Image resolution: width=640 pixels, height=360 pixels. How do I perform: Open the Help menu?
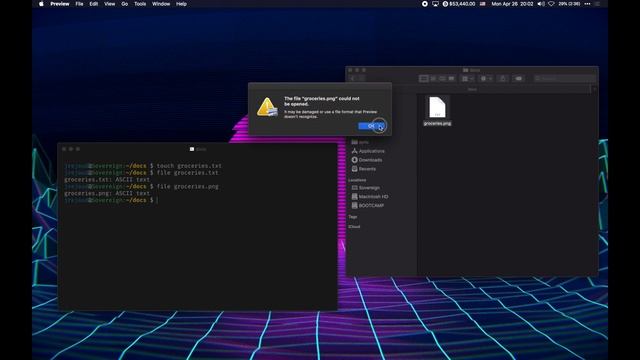(181, 4)
